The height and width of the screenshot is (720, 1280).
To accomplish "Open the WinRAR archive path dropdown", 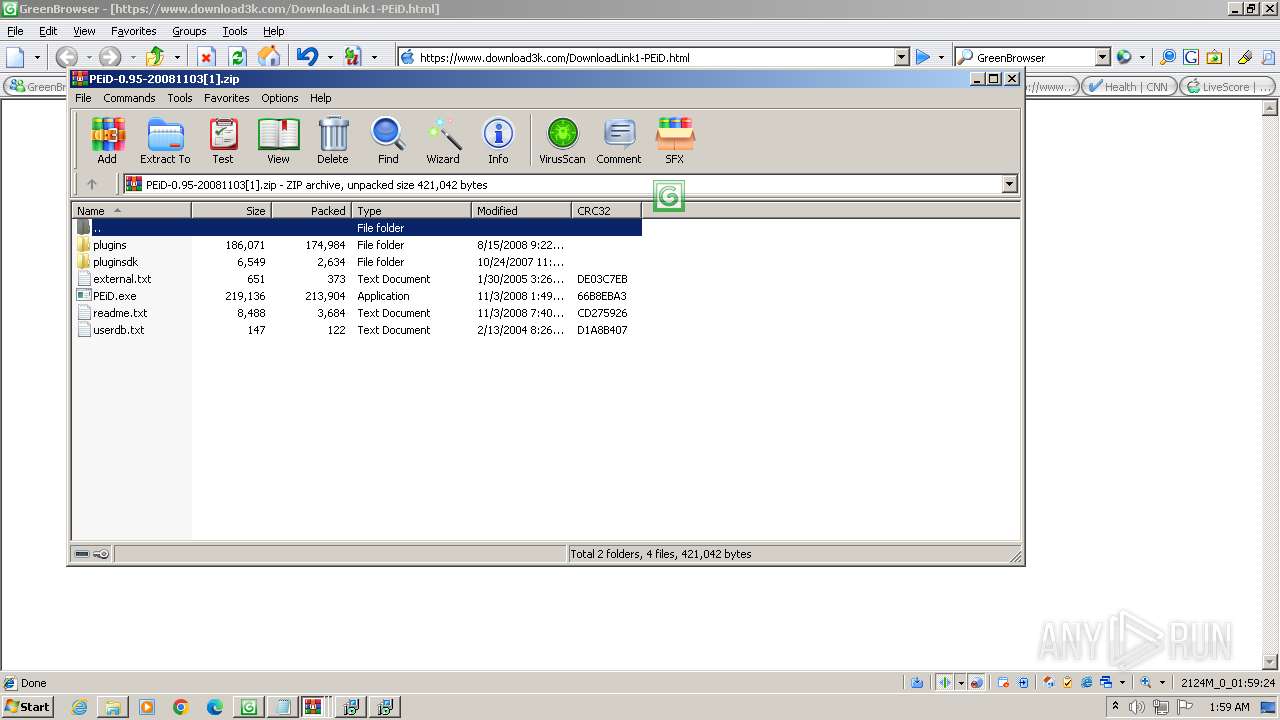I will tap(1009, 184).
